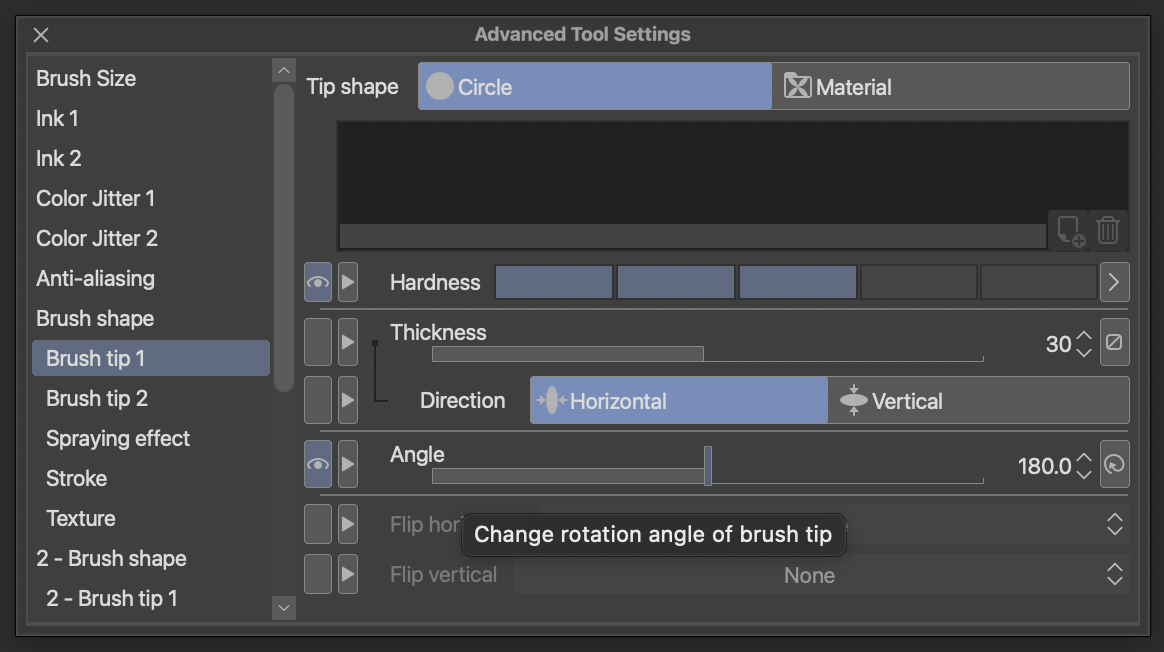
Task: Expand the Flip vertical row arrow
Action: 348,574
